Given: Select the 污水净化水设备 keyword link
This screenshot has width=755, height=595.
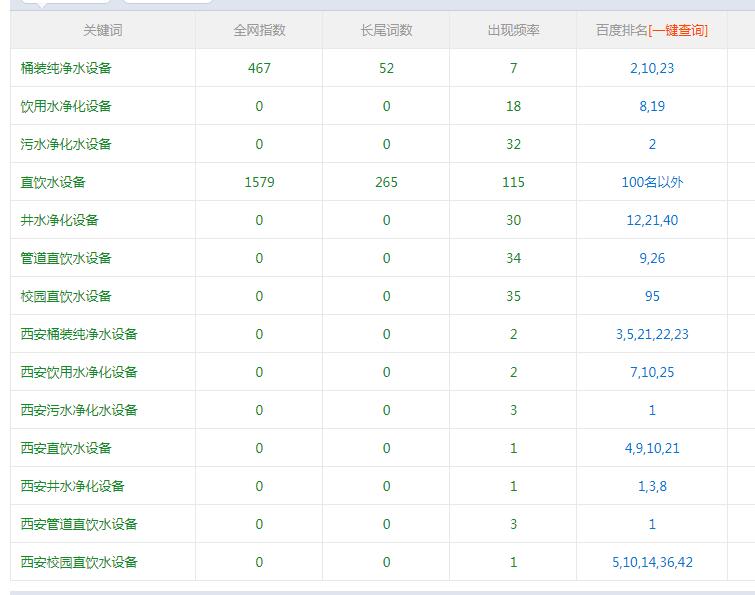Looking at the screenshot, I should coord(66,144).
